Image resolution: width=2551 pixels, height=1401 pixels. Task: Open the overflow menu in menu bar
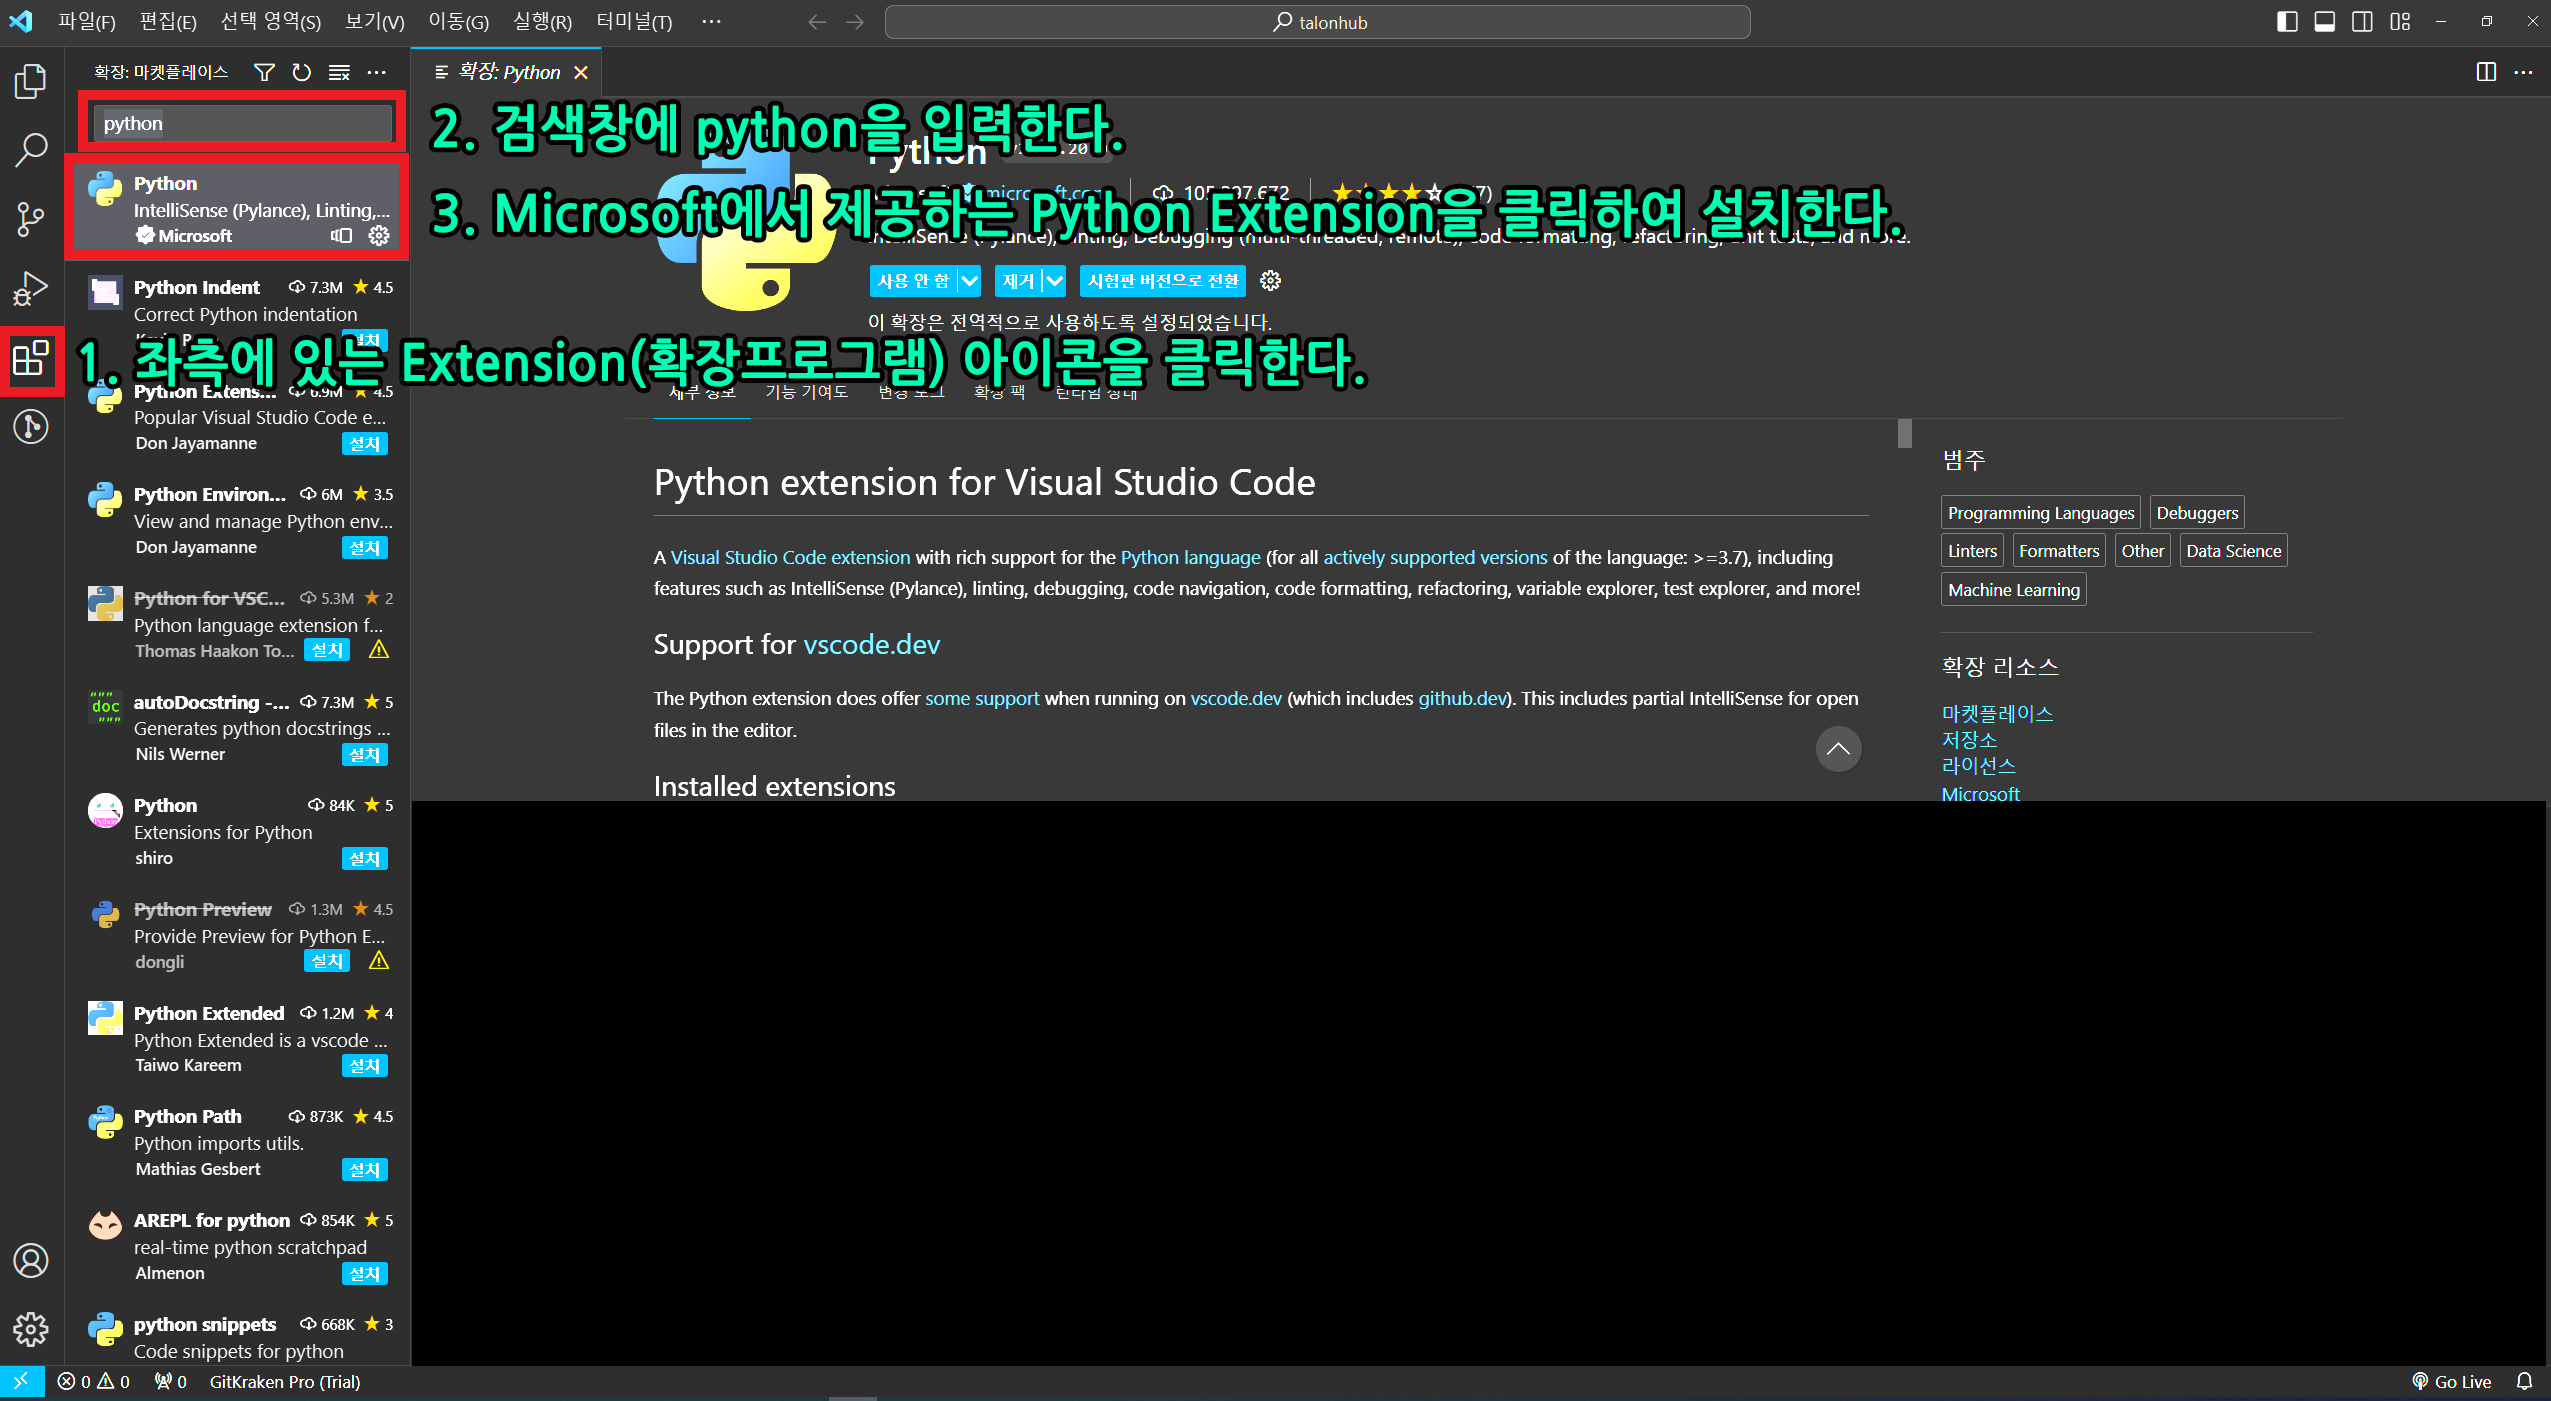coord(711,22)
